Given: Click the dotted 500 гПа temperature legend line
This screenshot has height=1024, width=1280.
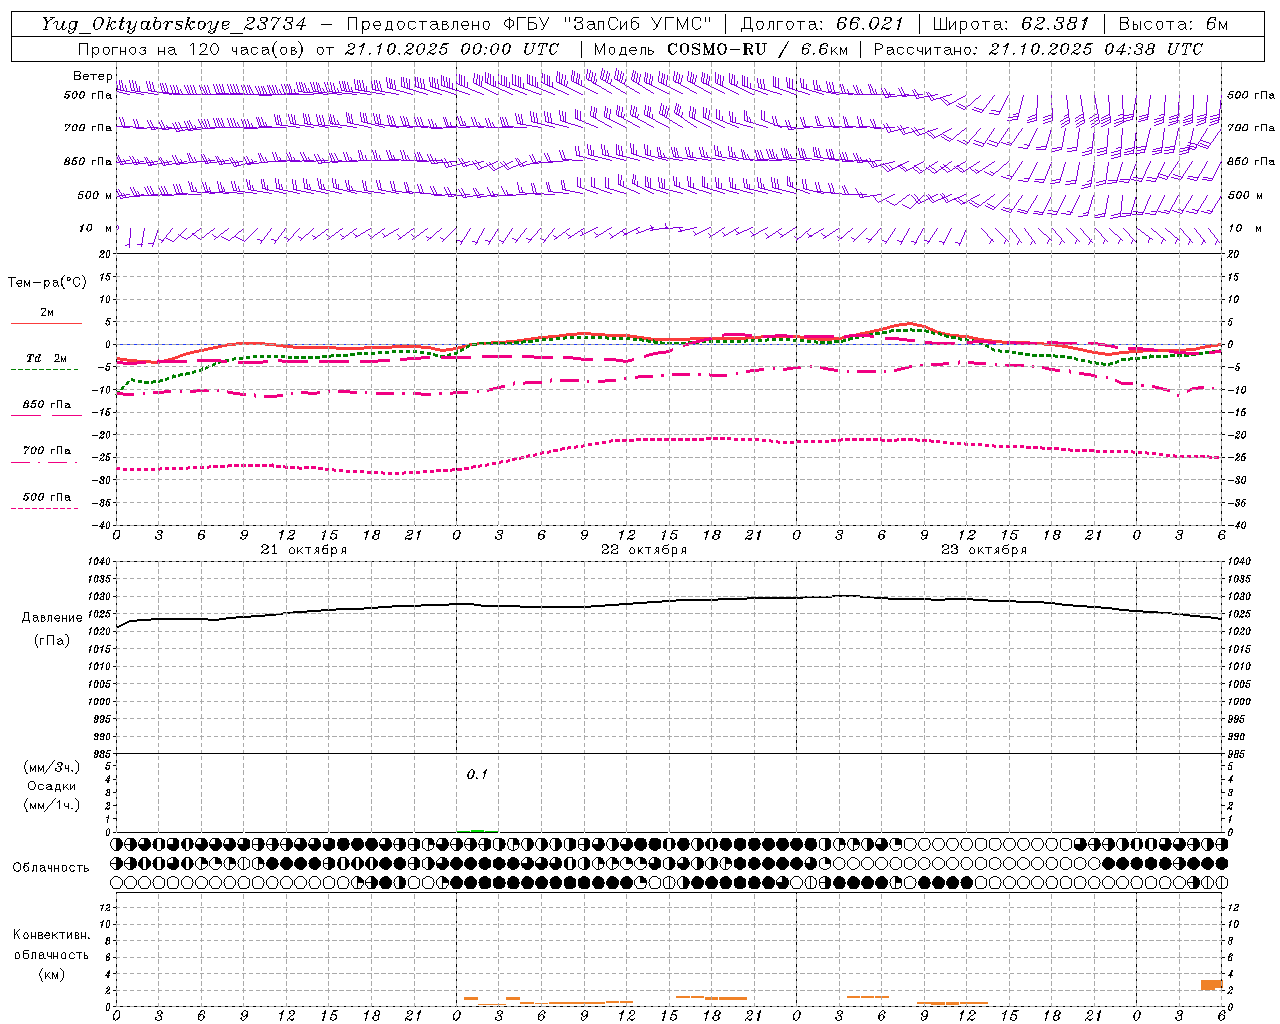Looking at the screenshot, I should click(44, 508).
